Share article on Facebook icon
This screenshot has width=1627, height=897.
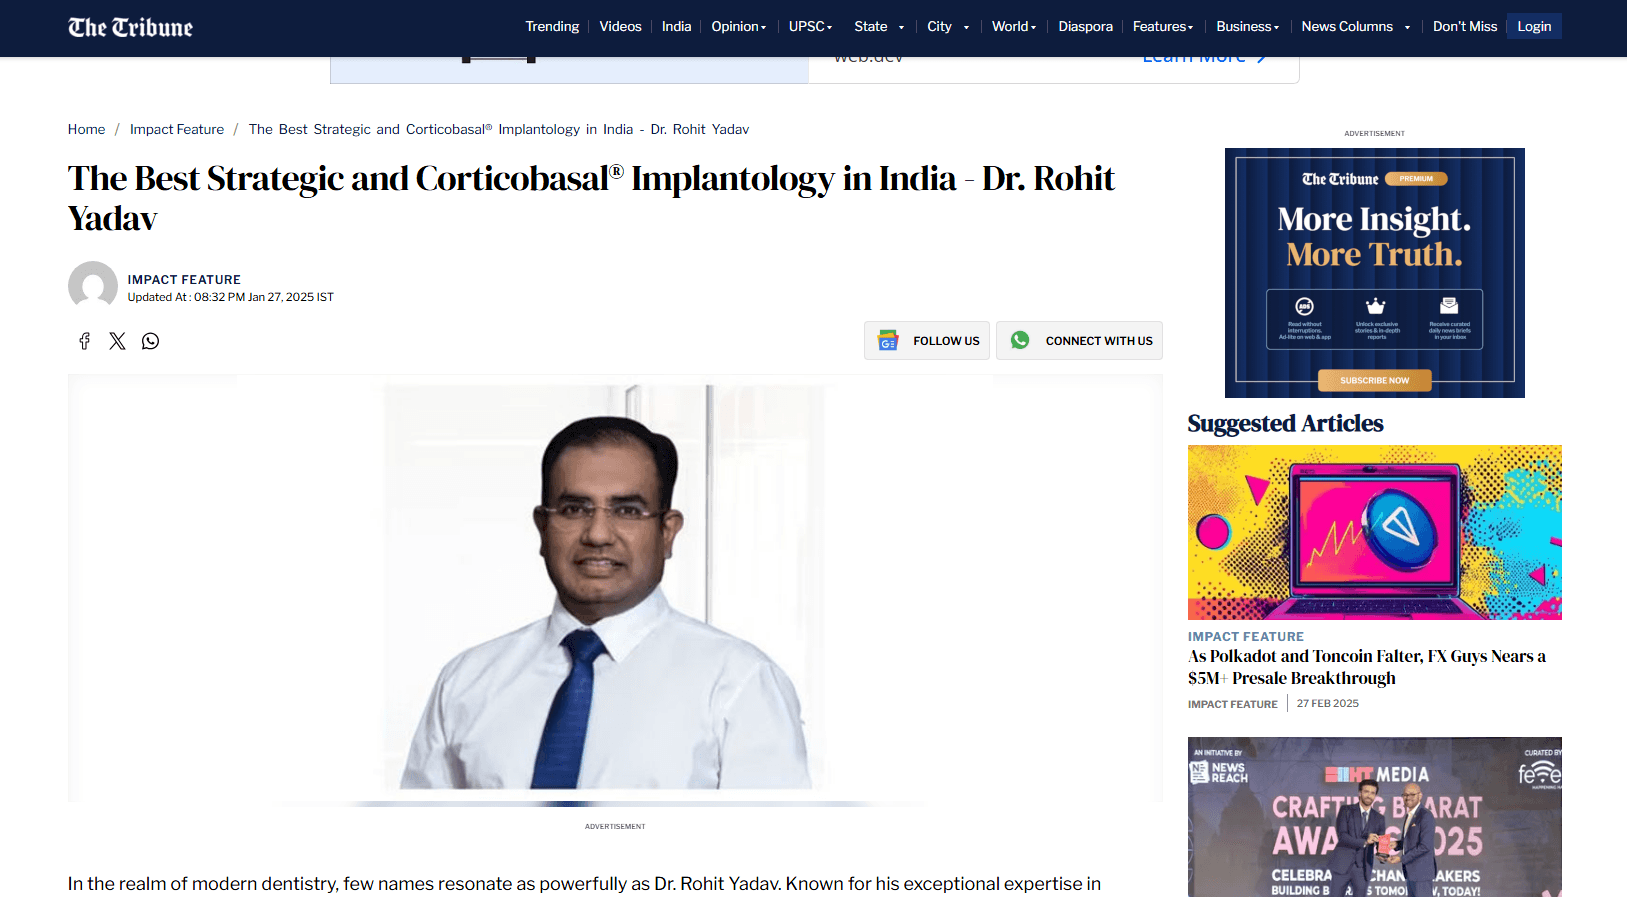pos(85,341)
